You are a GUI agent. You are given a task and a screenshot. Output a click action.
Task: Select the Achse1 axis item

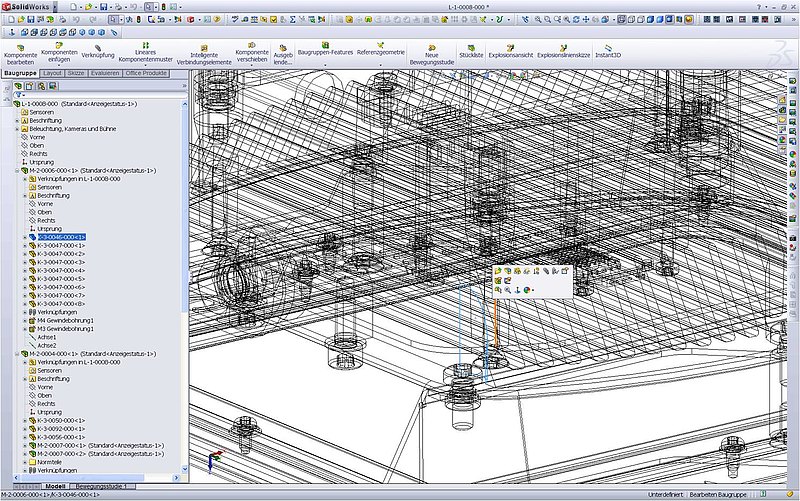[x=47, y=337]
